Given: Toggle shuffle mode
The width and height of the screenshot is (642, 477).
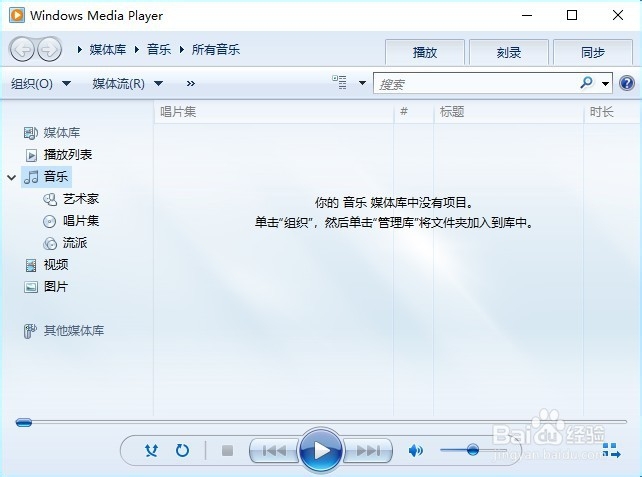Looking at the screenshot, I should pos(151,450).
